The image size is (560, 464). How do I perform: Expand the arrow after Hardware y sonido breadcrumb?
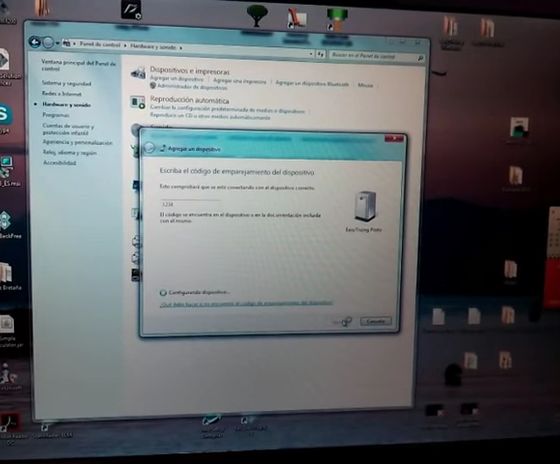point(181,48)
